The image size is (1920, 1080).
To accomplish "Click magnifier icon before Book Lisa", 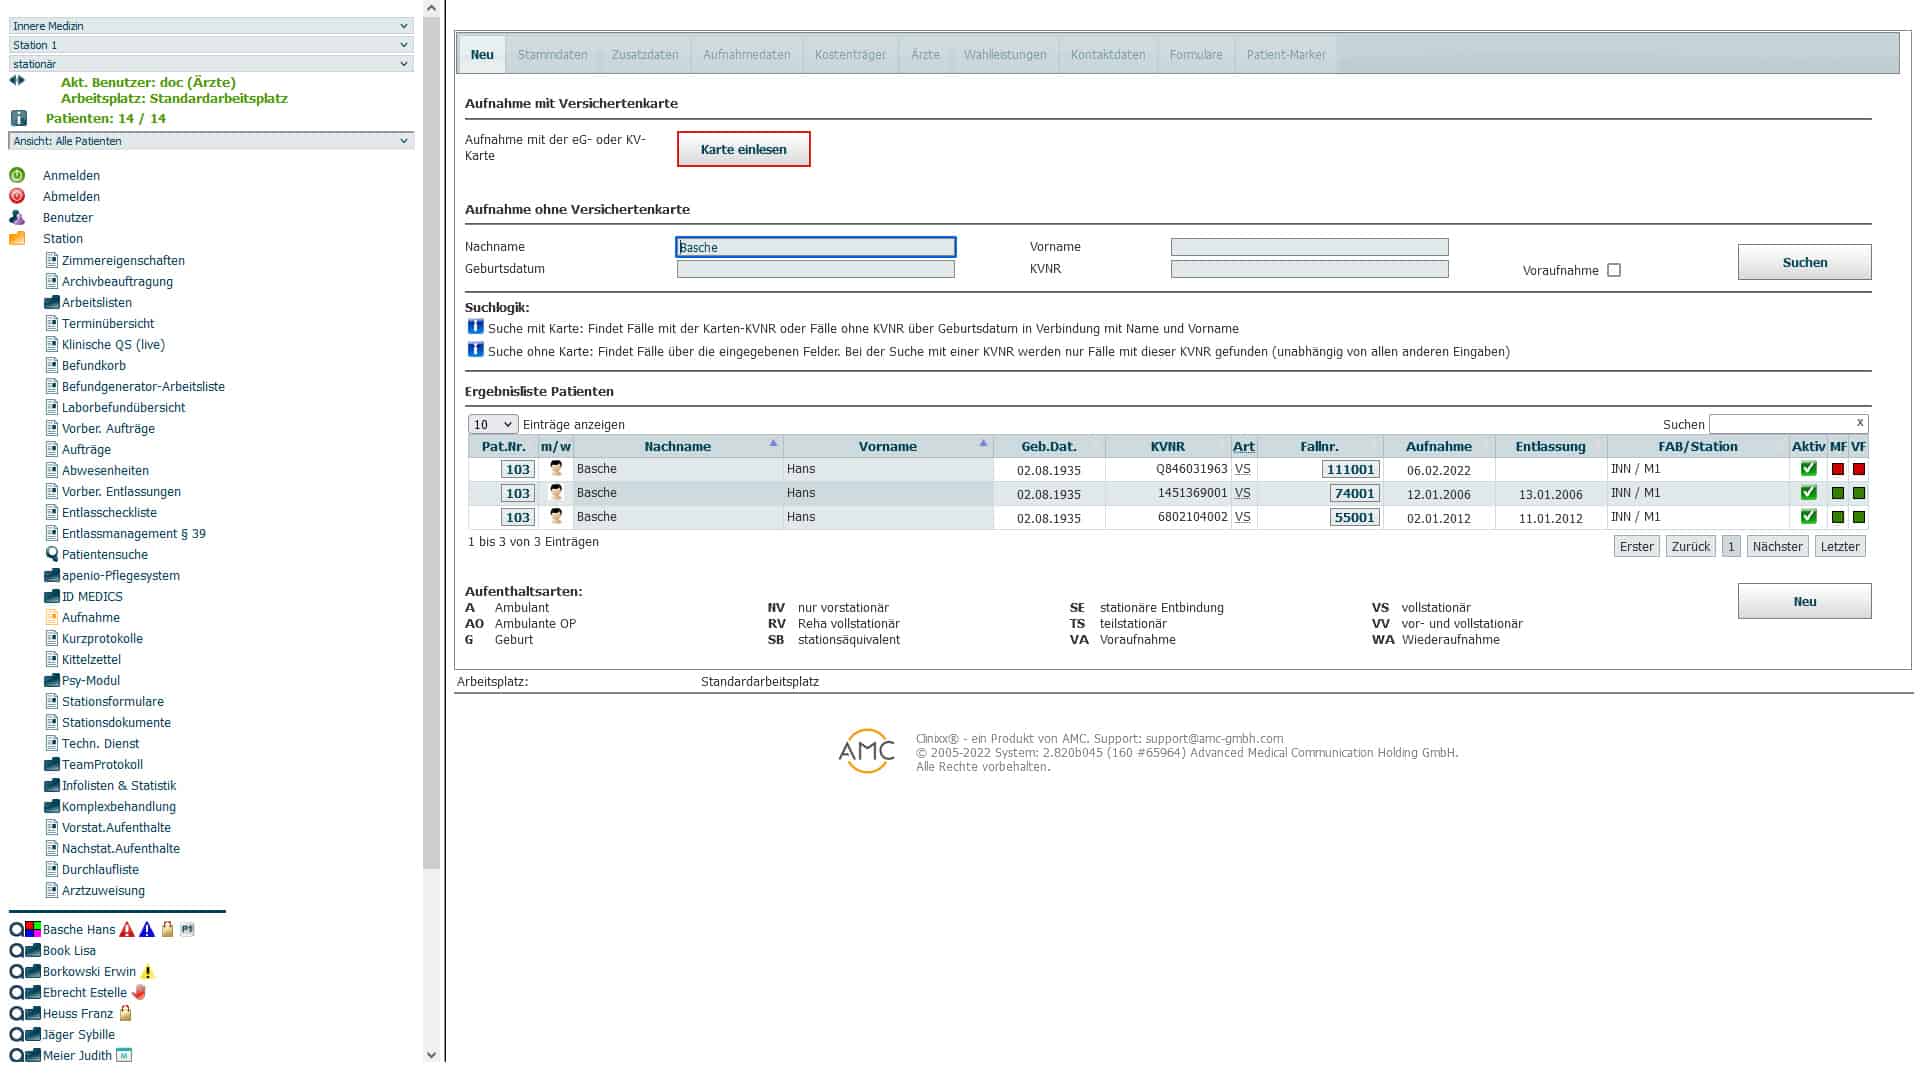I will tap(16, 951).
